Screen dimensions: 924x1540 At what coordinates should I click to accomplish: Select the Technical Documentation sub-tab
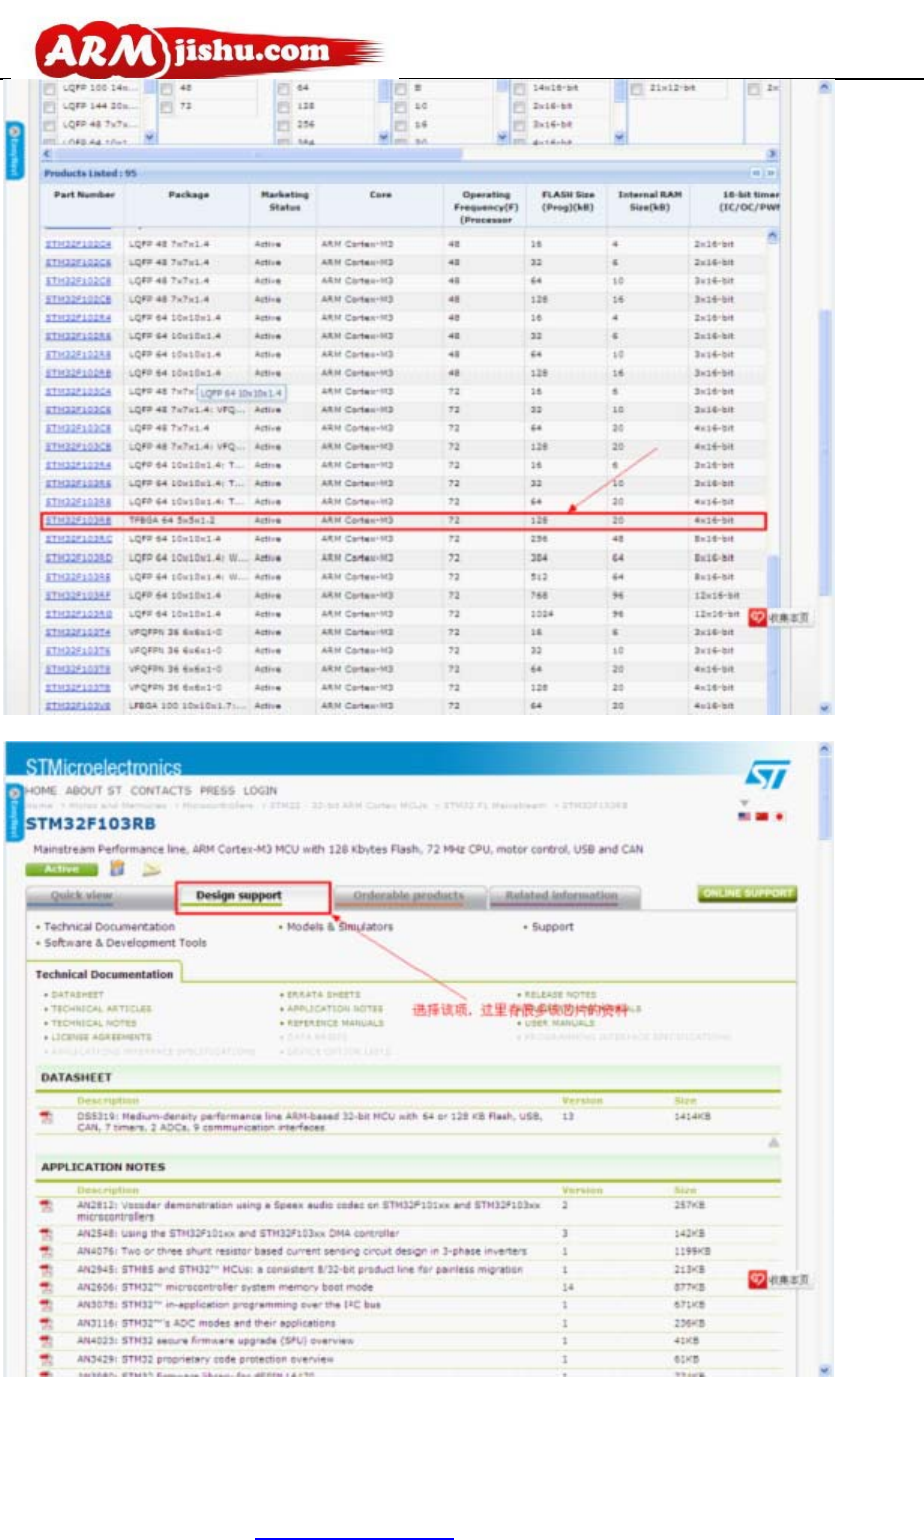(104, 974)
